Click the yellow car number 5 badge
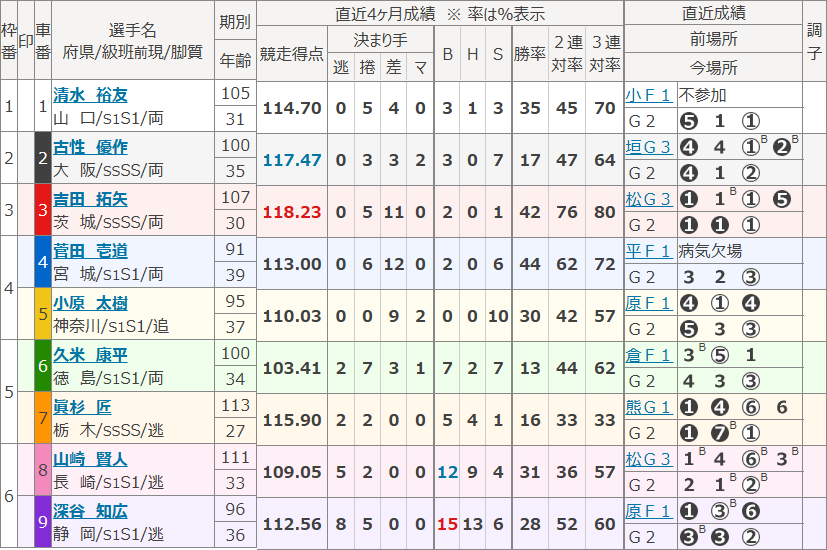 (x=43, y=314)
